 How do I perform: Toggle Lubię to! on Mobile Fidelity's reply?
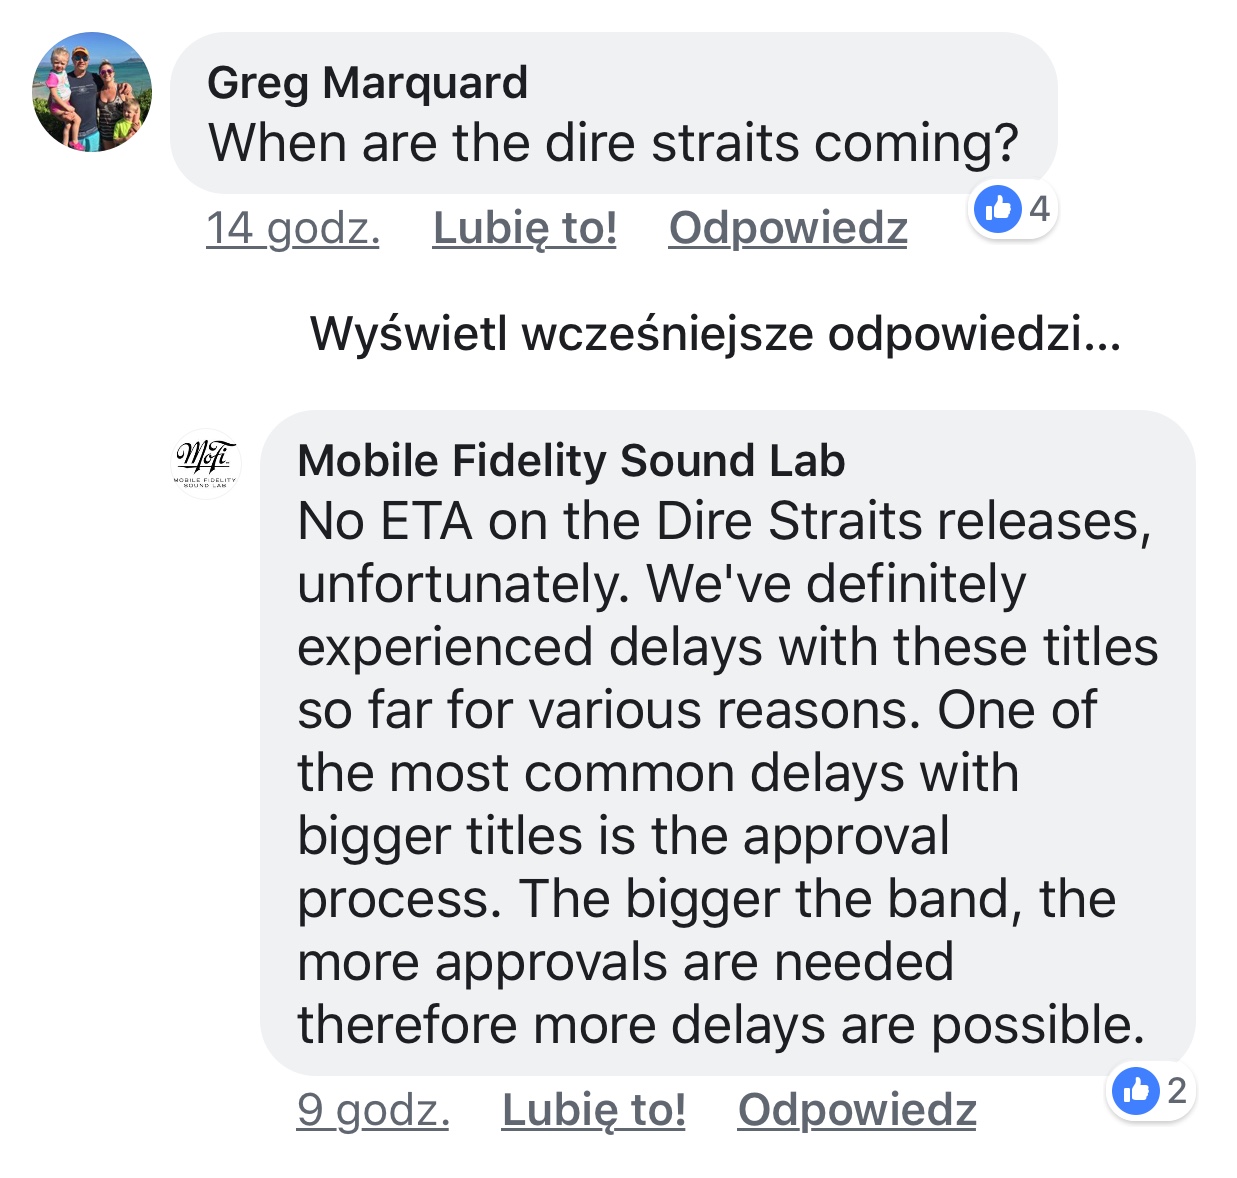[593, 1110]
